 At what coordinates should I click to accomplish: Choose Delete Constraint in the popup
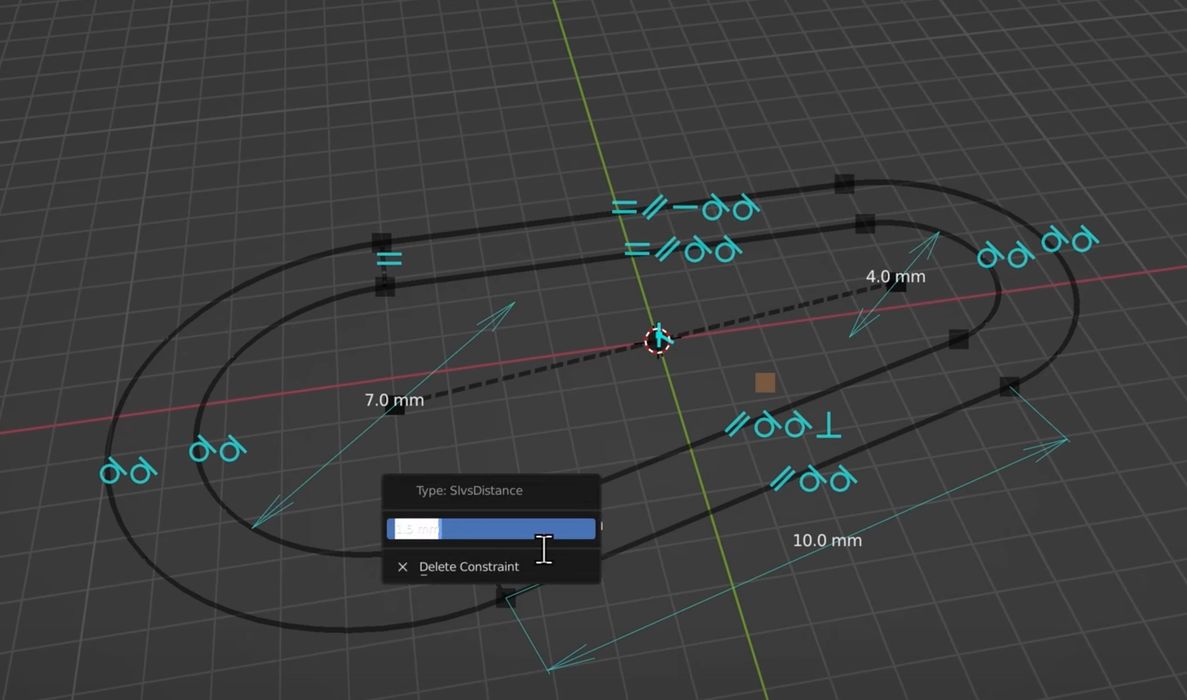click(468, 567)
